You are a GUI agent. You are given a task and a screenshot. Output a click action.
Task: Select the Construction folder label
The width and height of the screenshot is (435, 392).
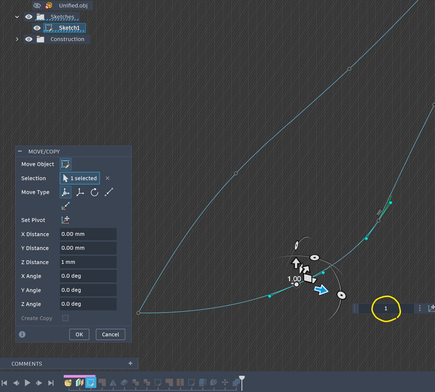[x=67, y=39]
